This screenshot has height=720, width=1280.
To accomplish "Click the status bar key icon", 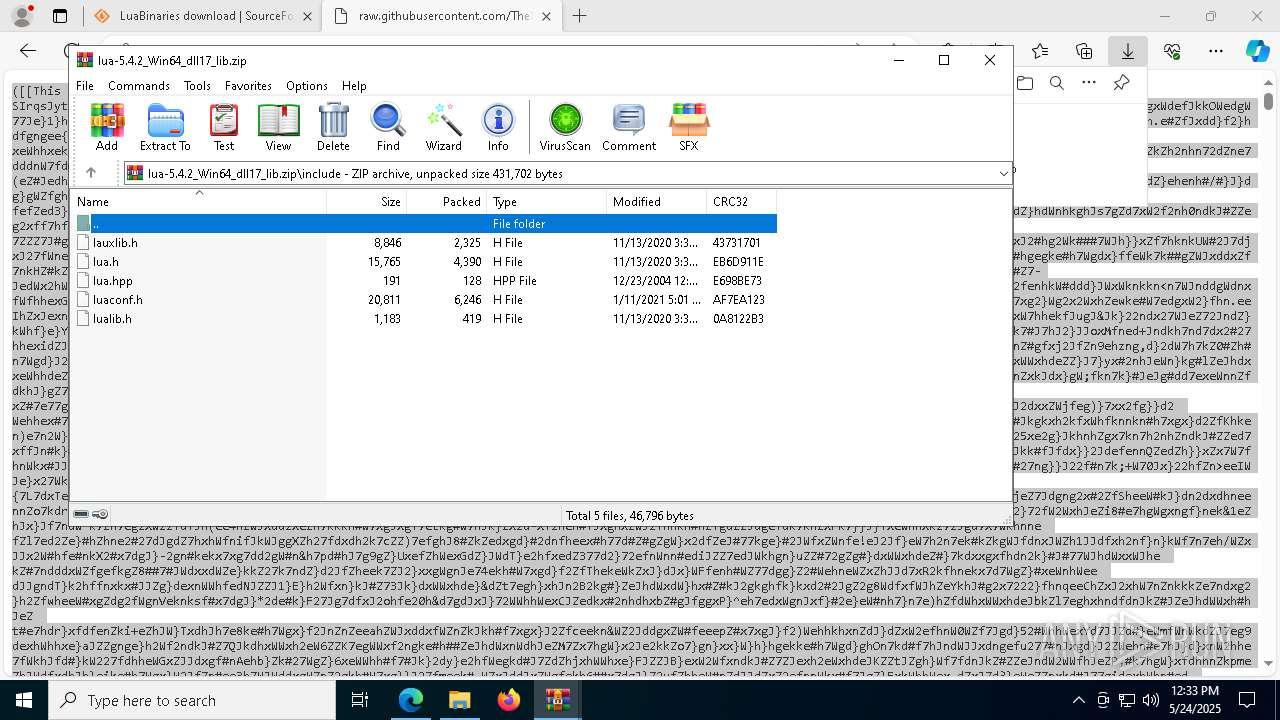I will tap(100, 515).
